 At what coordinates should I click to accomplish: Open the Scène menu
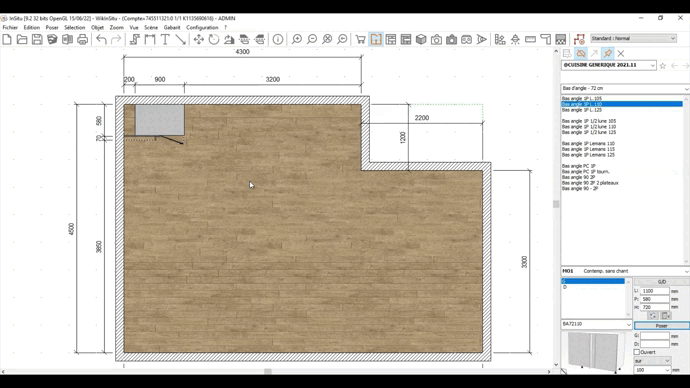pyautogui.click(x=151, y=27)
